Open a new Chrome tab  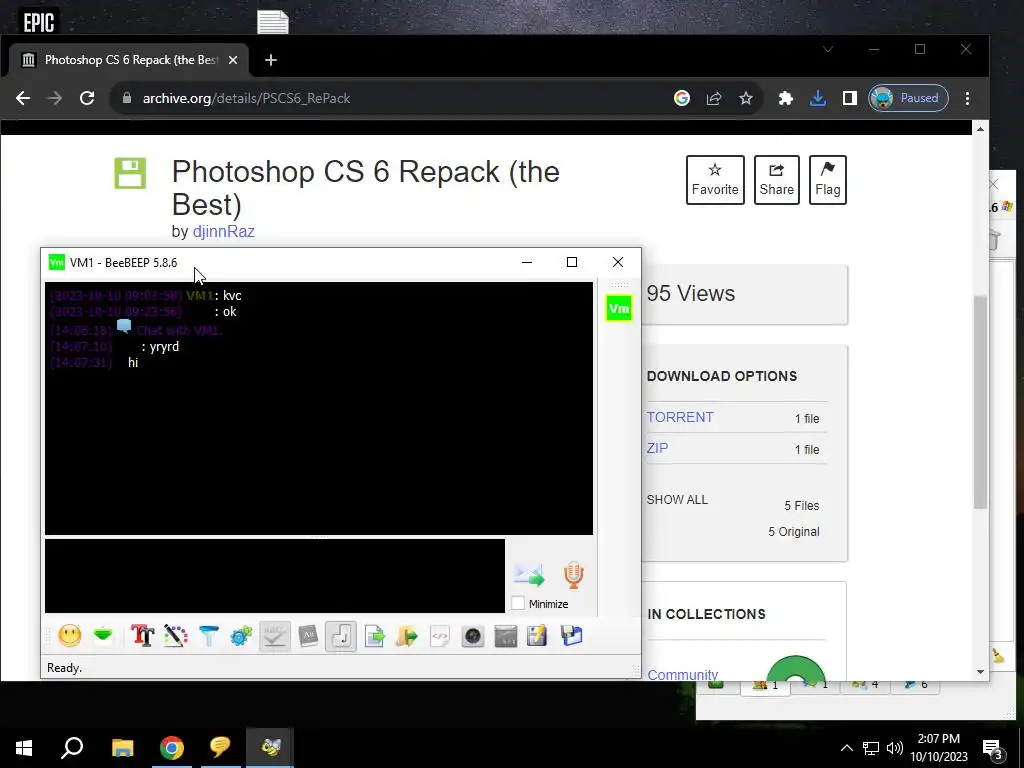pyautogui.click(x=270, y=60)
